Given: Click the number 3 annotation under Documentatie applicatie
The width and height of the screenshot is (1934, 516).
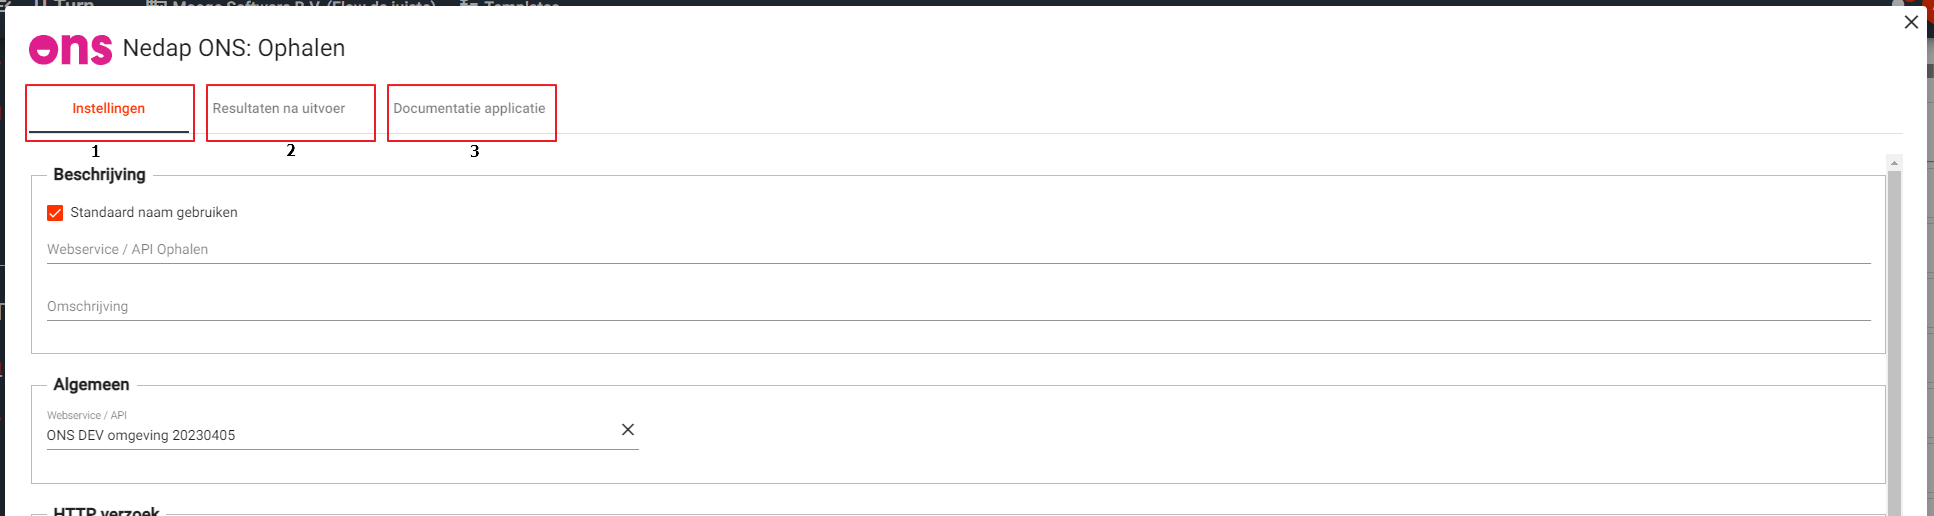Looking at the screenshot, I should point(475,151).
